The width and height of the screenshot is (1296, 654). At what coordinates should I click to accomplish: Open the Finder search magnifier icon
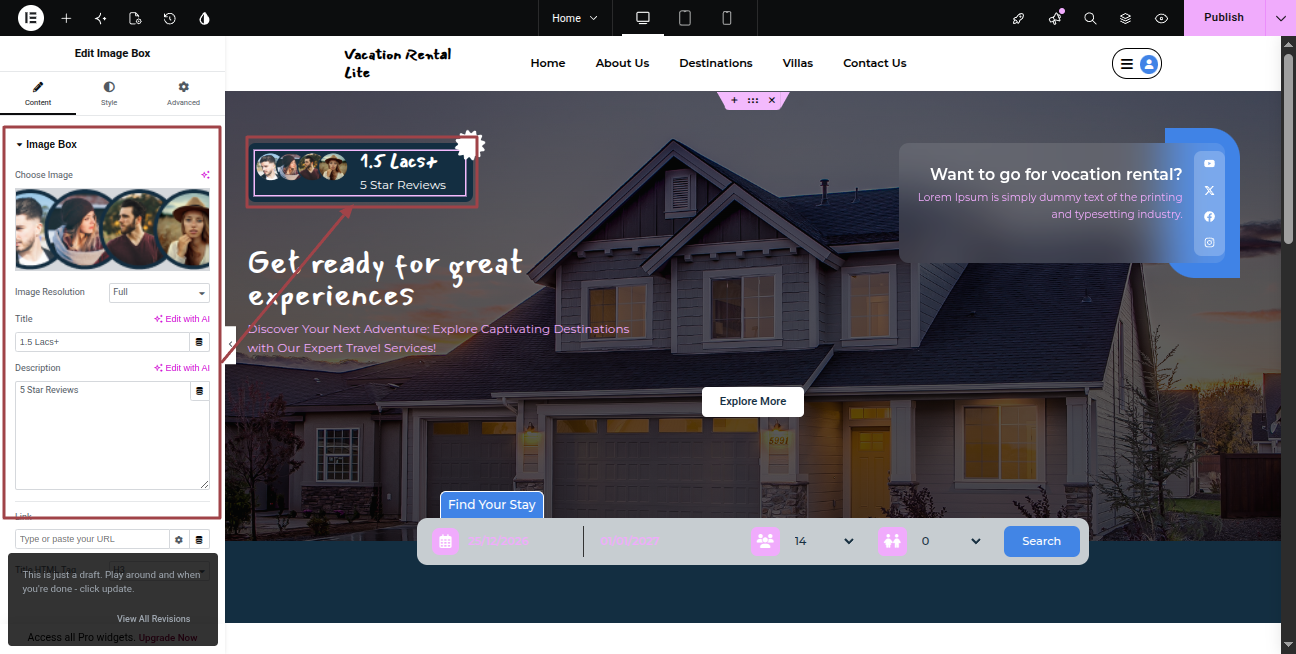point(1090,18)
